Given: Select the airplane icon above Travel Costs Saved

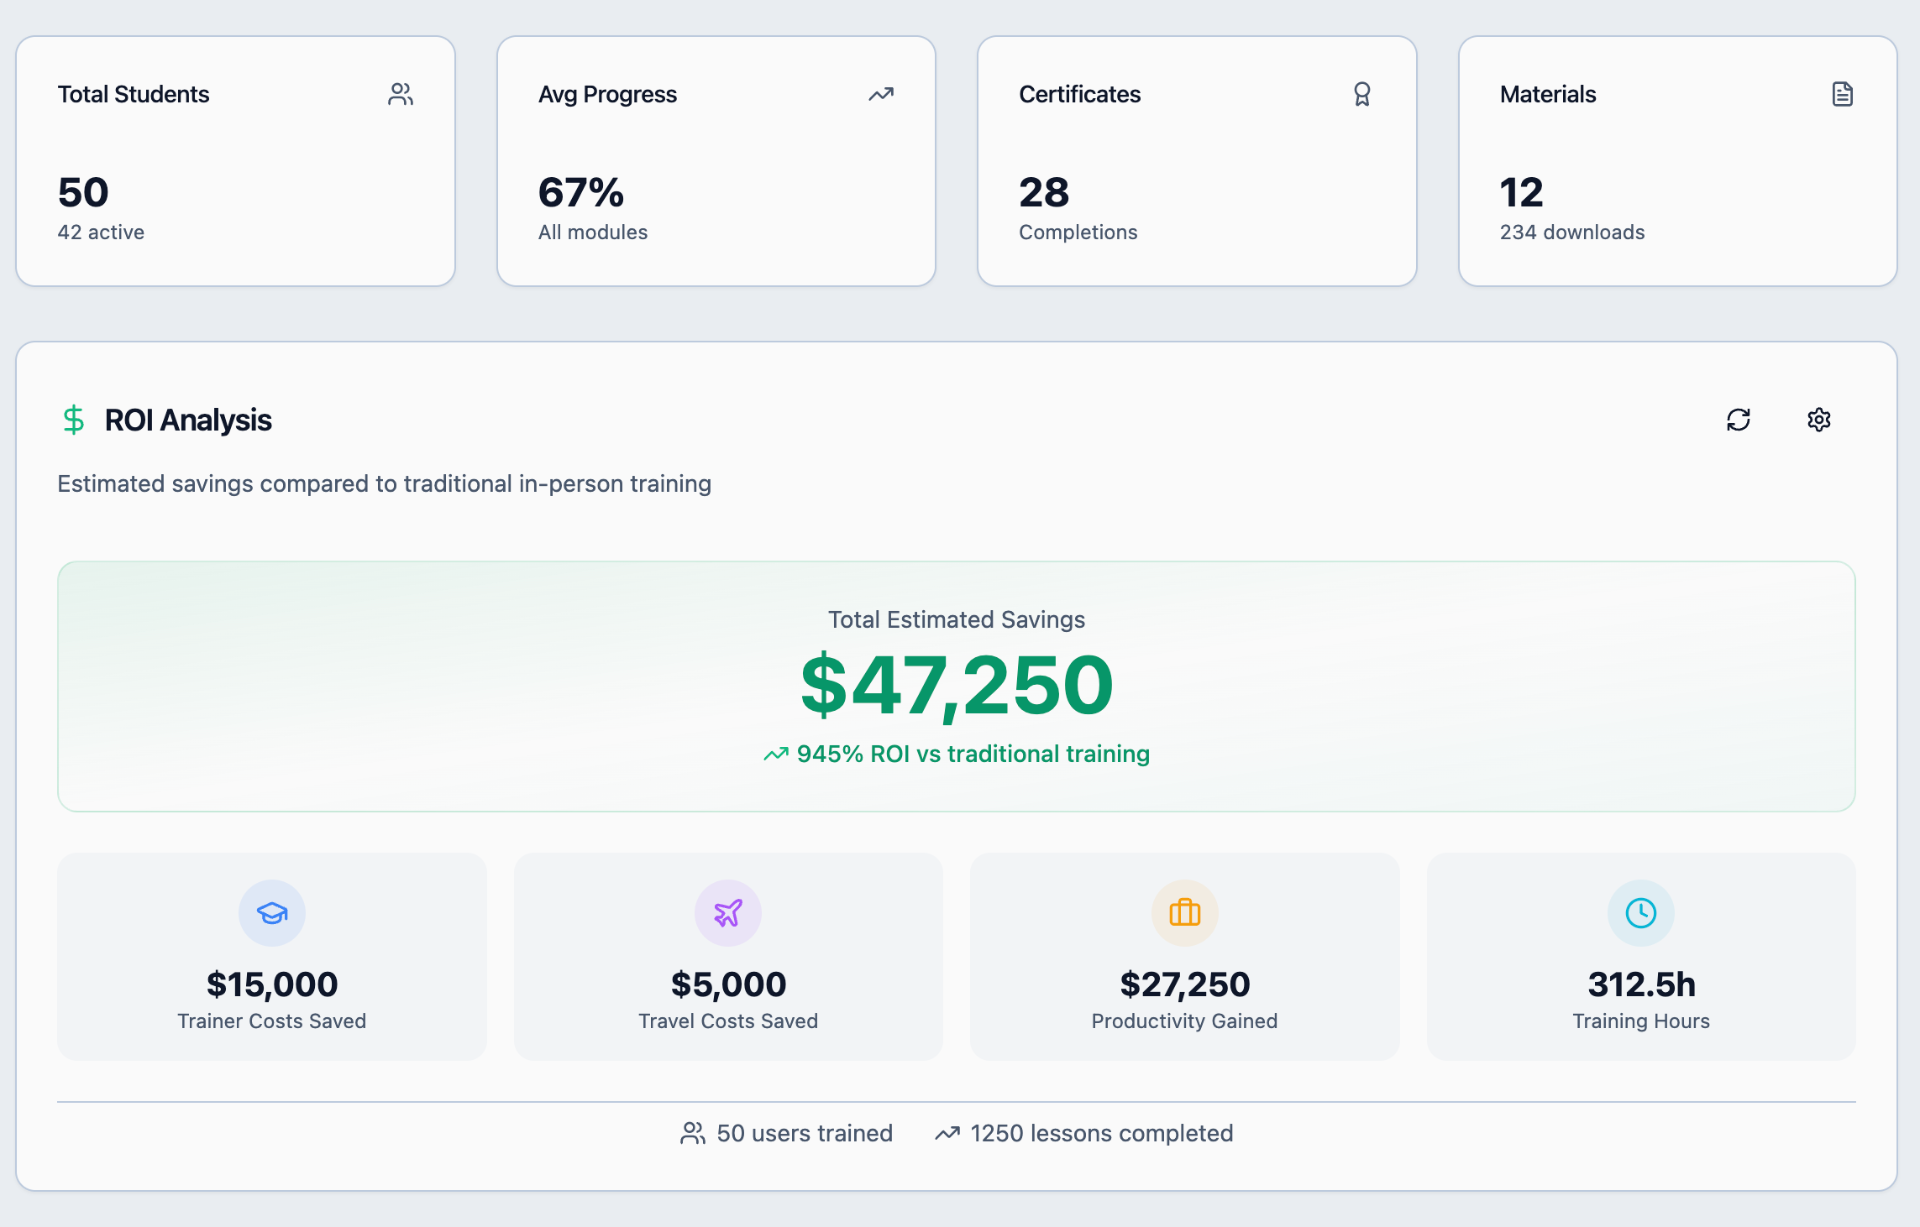Looking at the screenshot, I should [727, 912].
